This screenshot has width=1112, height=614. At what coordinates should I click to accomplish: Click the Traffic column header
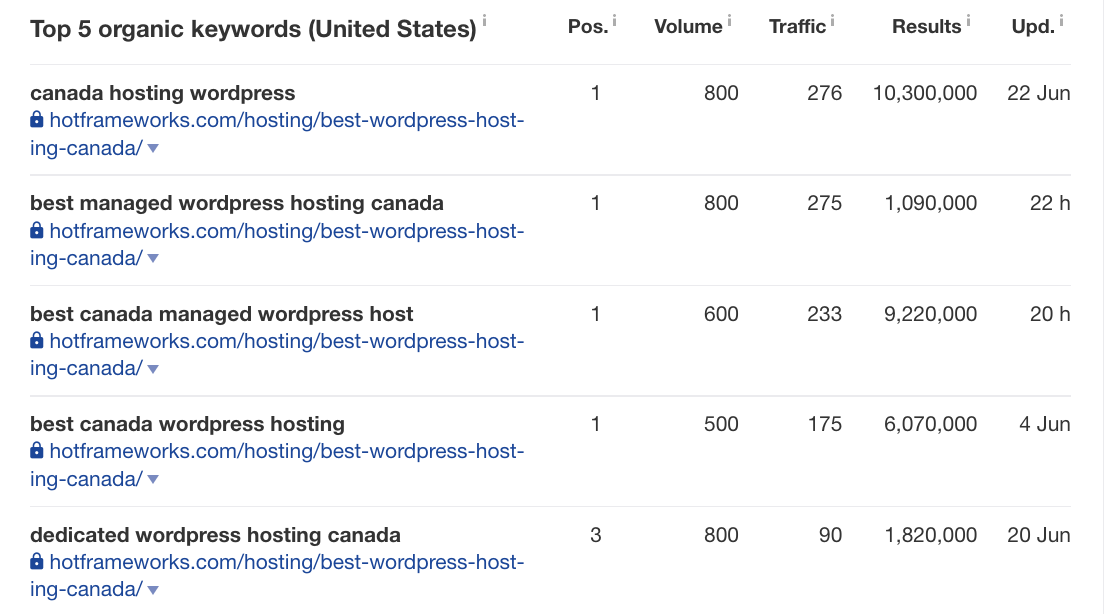coord(797,27)
